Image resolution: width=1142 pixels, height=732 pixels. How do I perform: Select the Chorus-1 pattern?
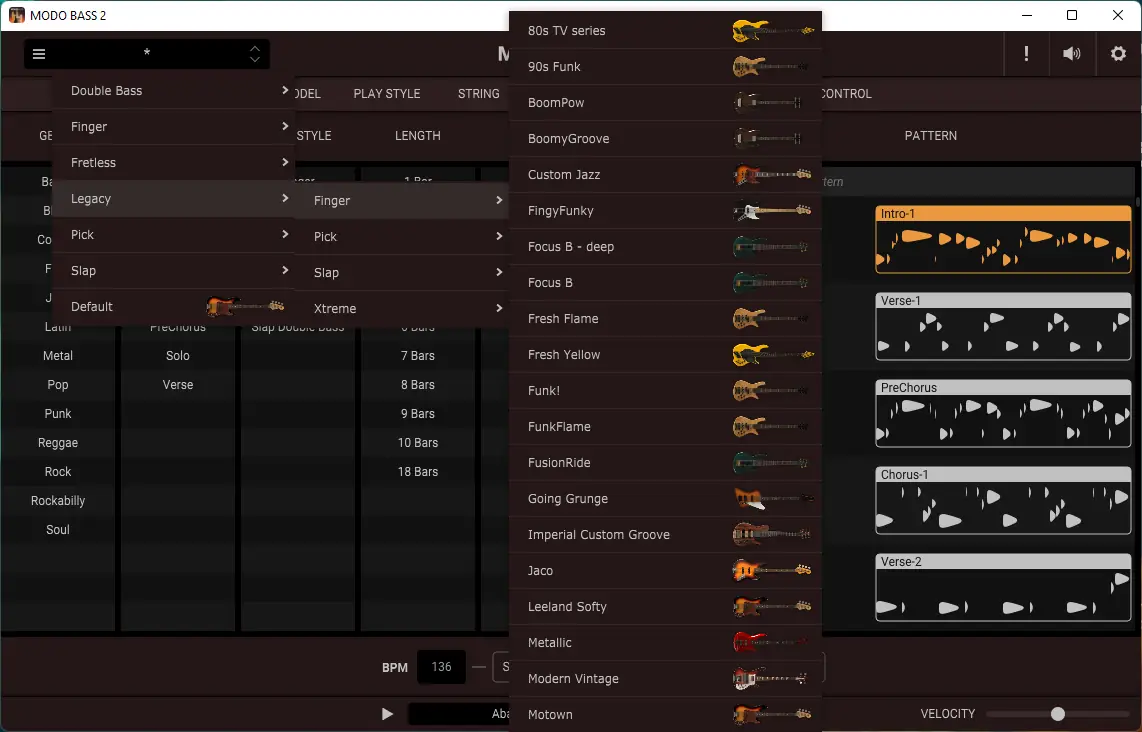(x=1003, y=500)
